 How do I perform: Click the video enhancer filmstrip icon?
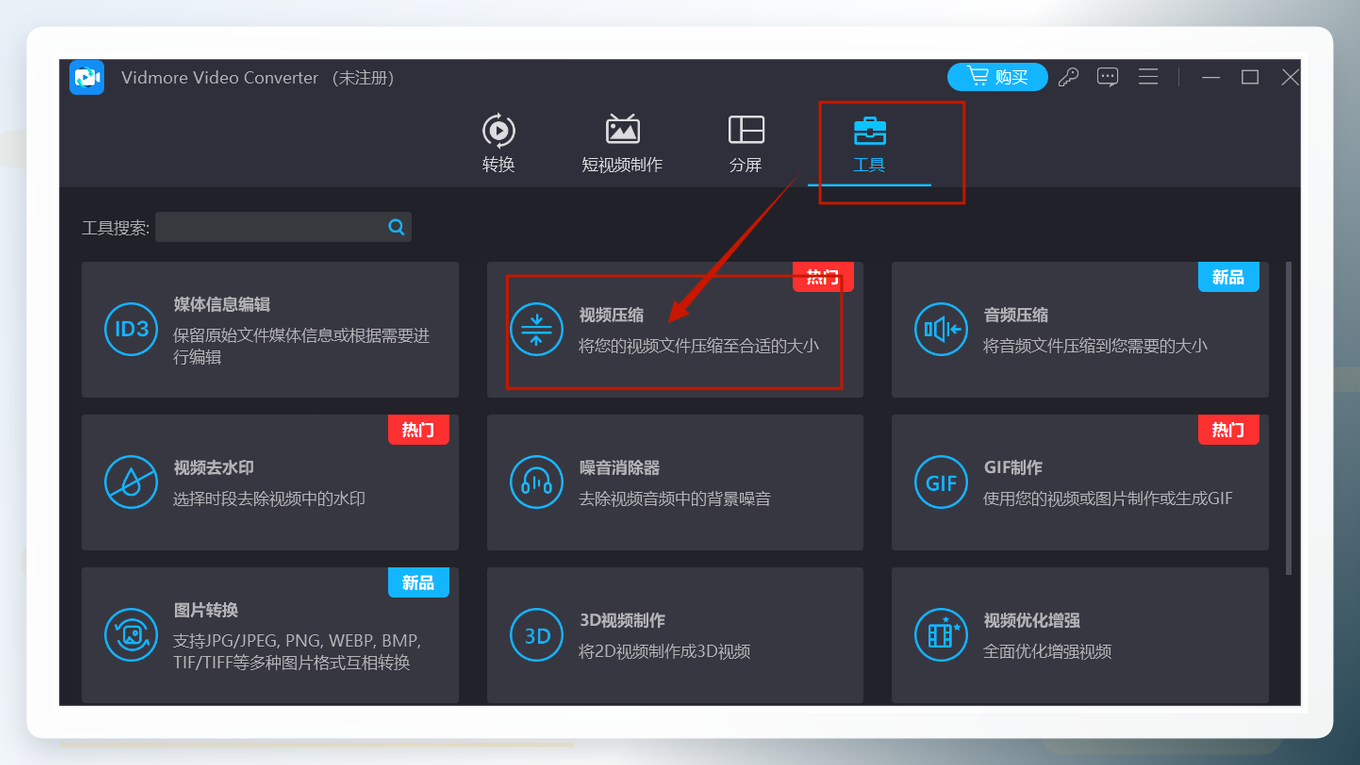[941, 635]
